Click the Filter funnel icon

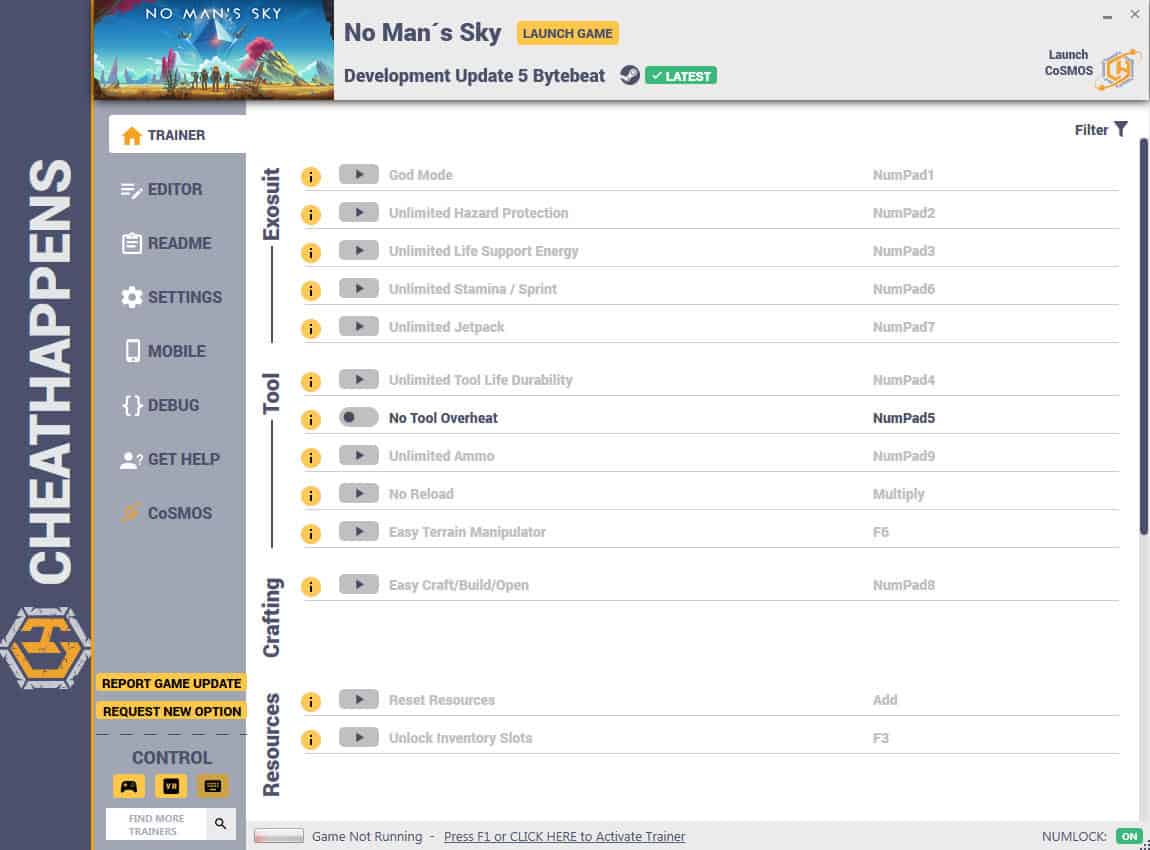pyautogui.click(x=1121, y=130)
